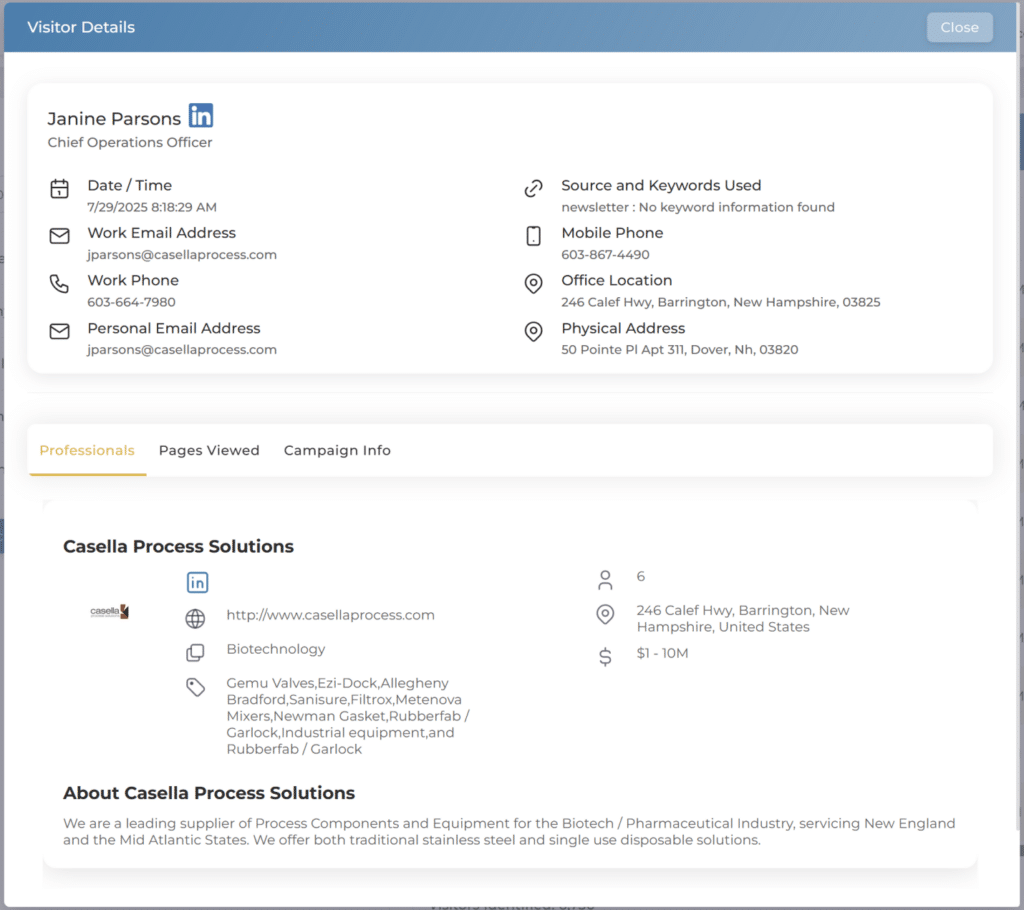Click the envelope icon beside Work Email Address
Screen dimensions: 1024x910
(60, 236)
